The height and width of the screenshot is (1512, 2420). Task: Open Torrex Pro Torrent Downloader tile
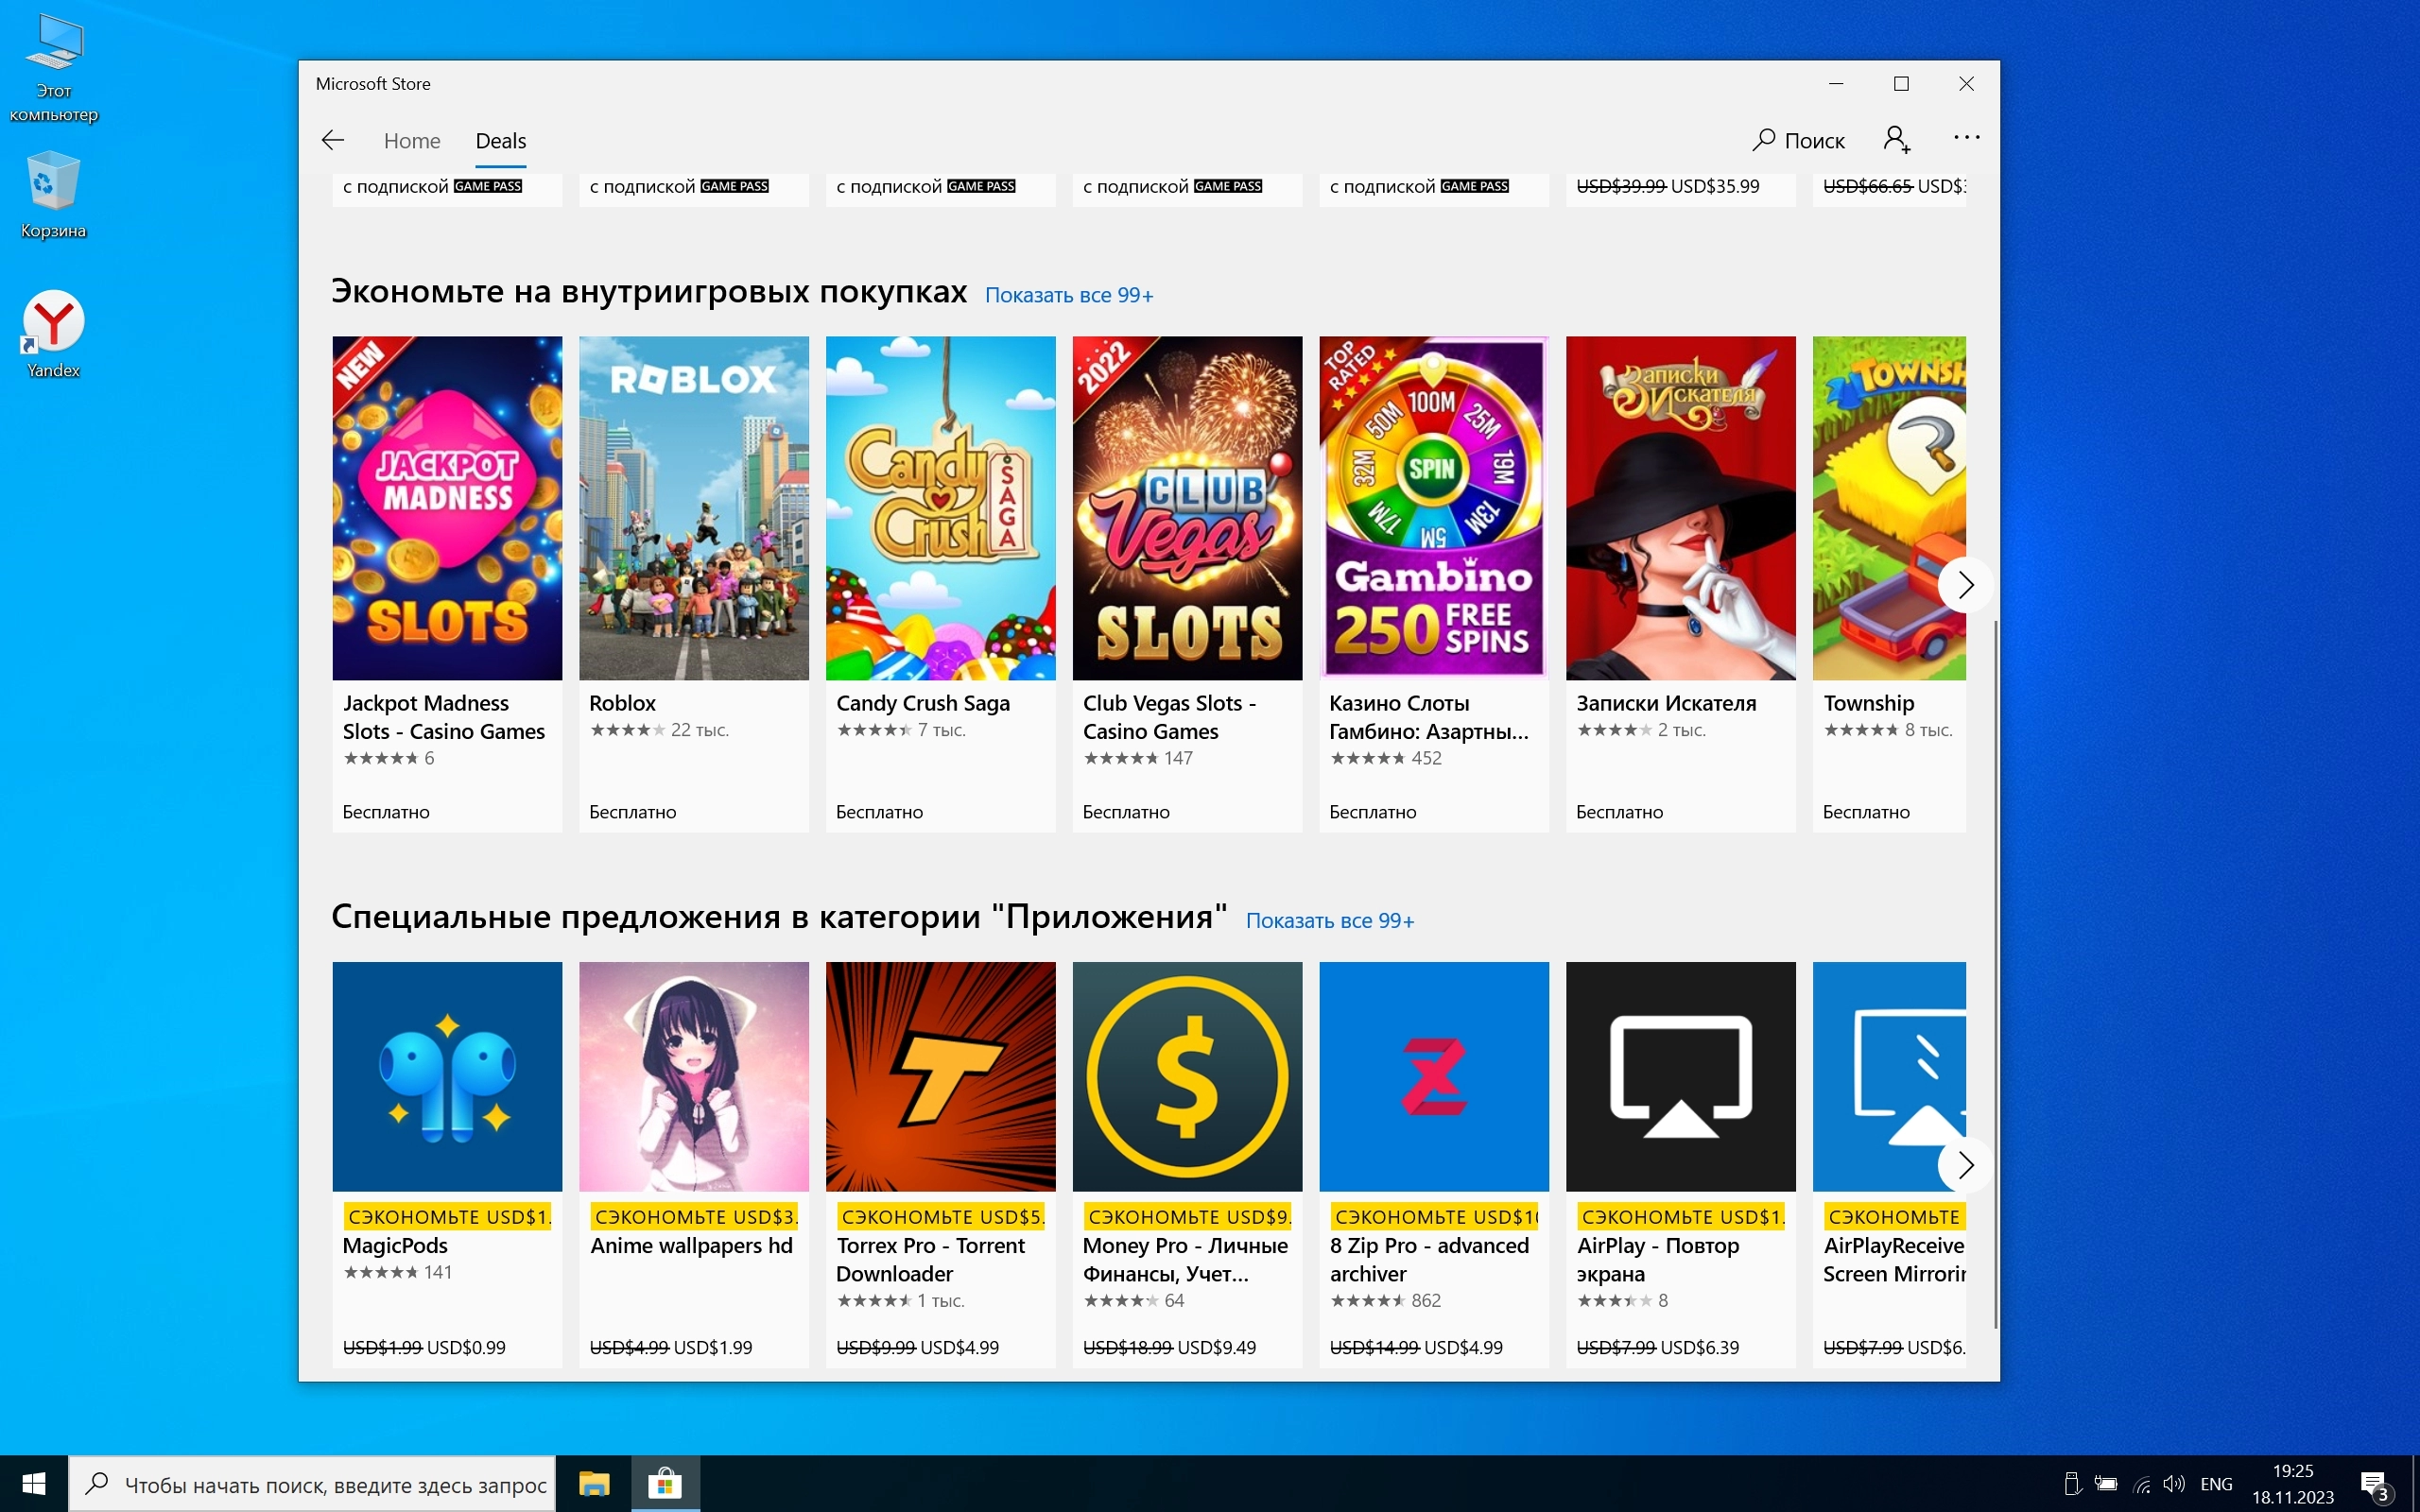[x=940, y=1076]
